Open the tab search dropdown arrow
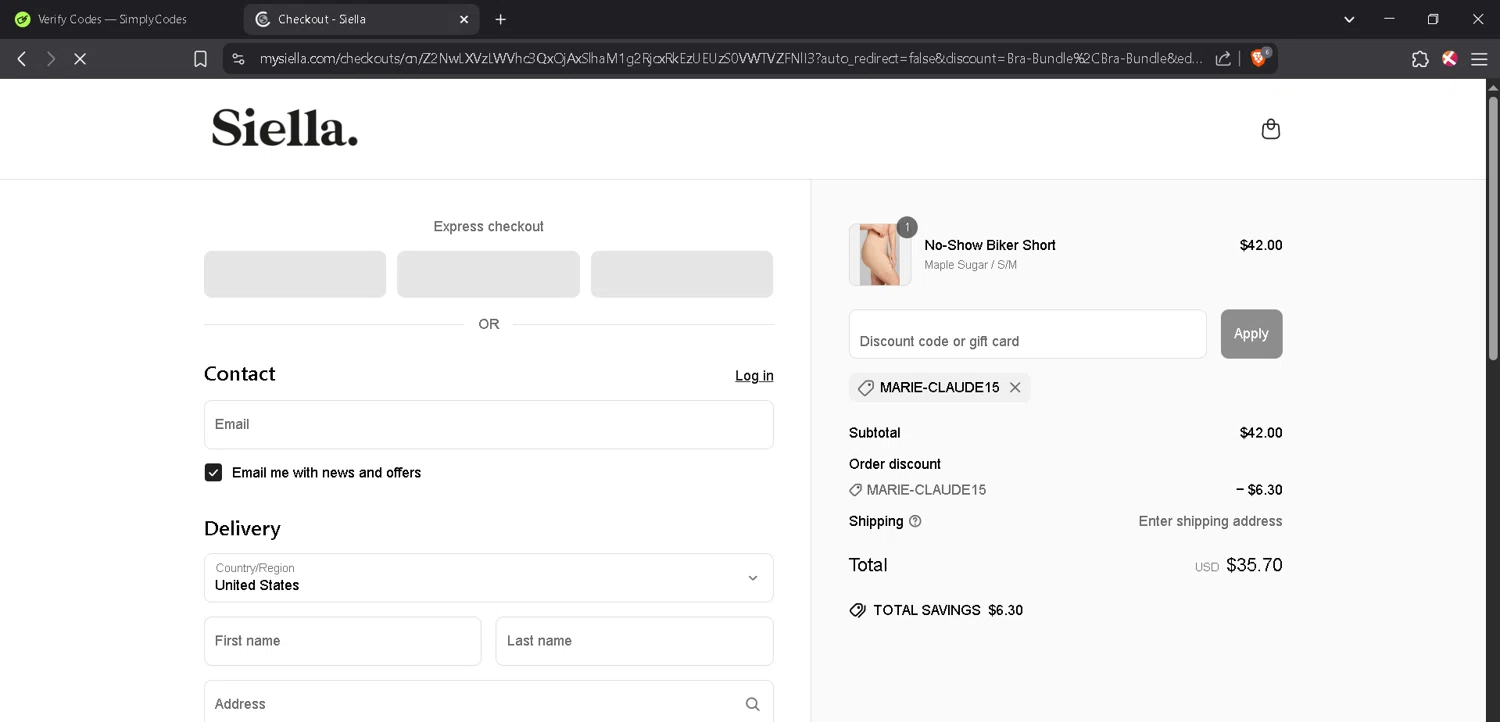This screenshot has height=722, width=1500. (x=1348, y=19)
